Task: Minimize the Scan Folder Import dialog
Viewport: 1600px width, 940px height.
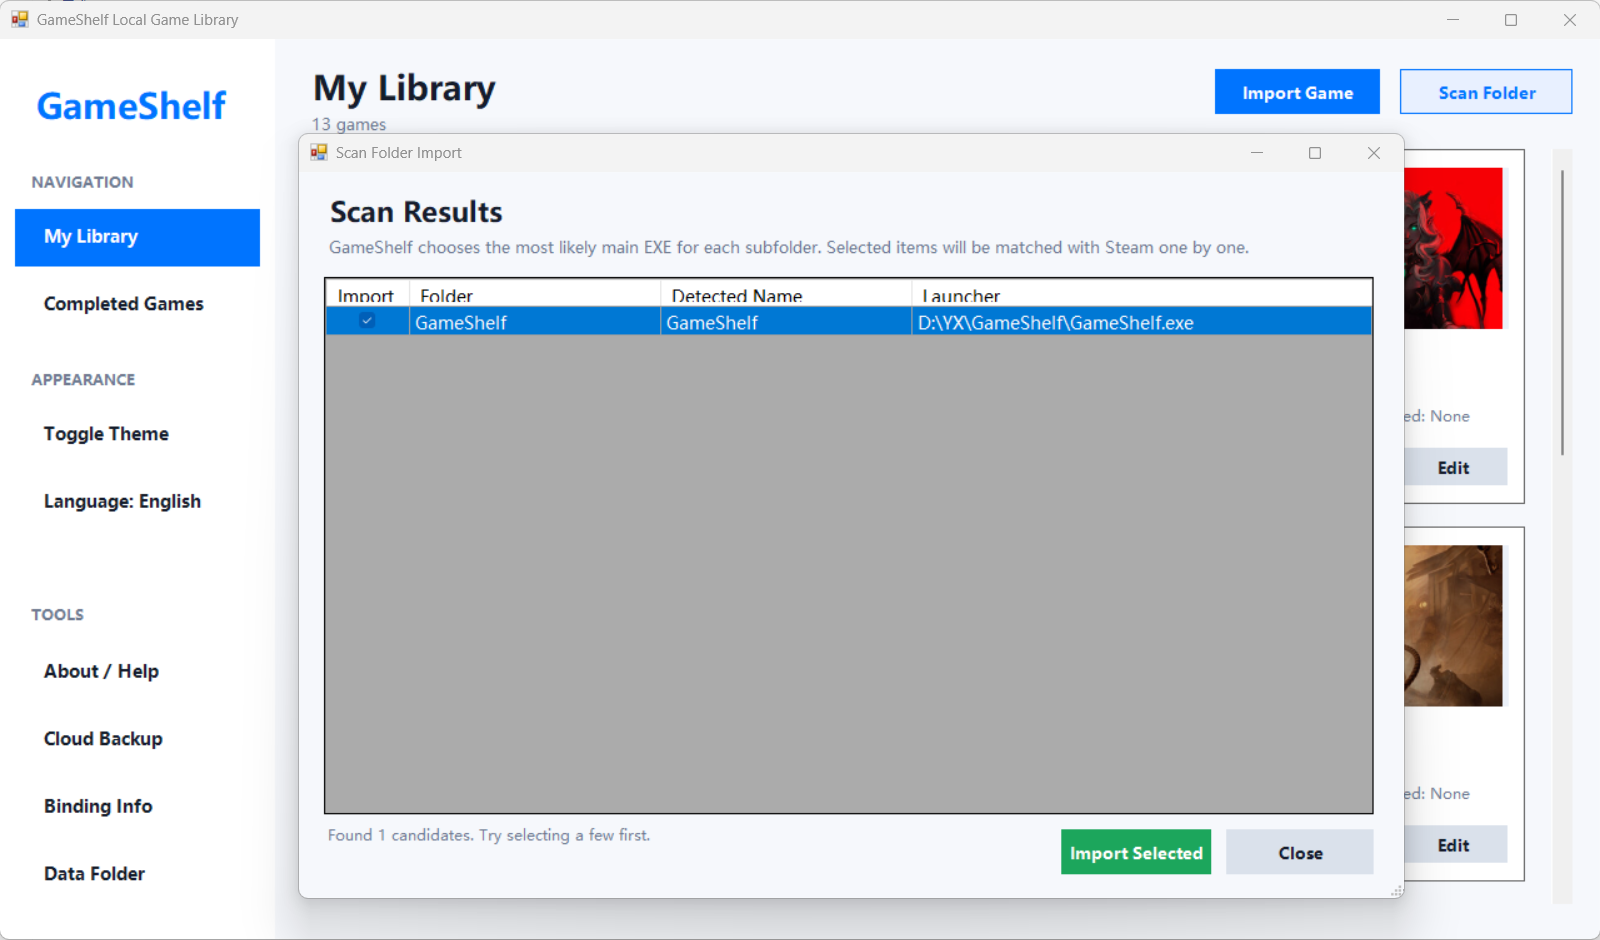Action: coord(1257,153)
